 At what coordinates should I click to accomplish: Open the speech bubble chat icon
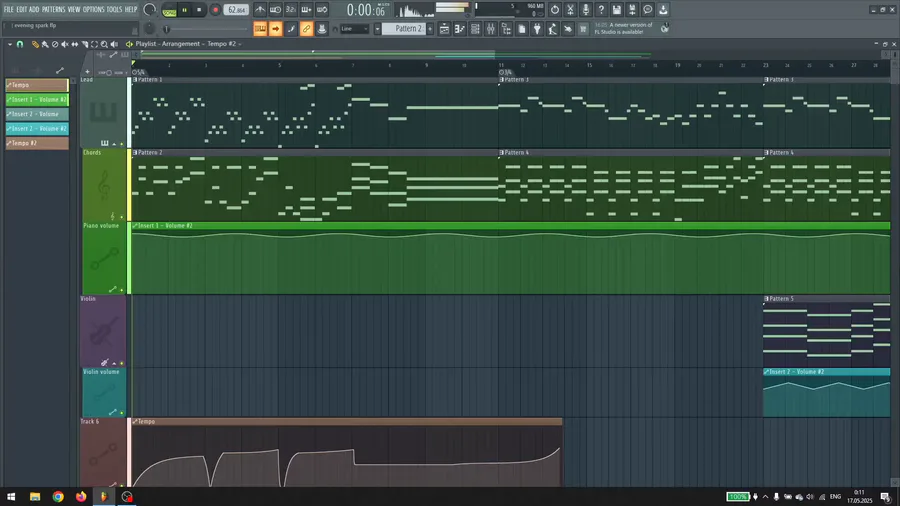pos(647,10)
